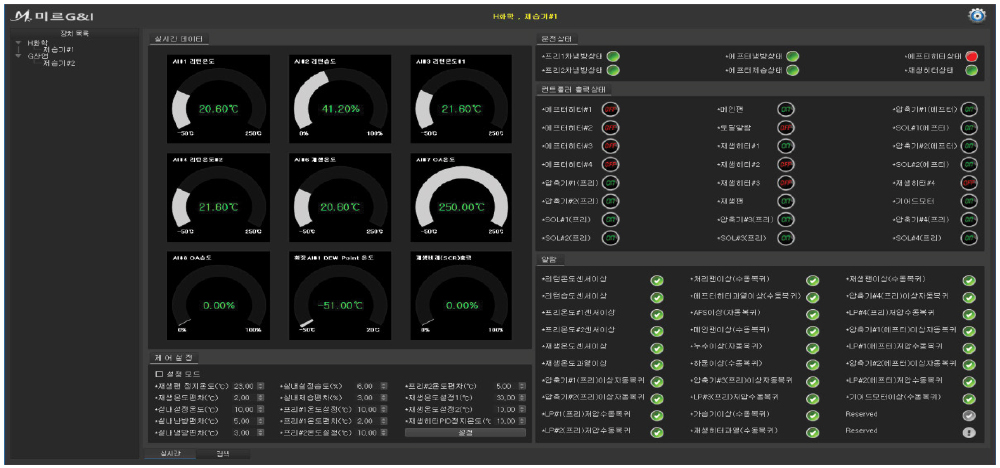Click the AI#7 OA온도 gauge showing 250.00℃
Image resolution: width=1000 pixels, height=468 pixels.
(x=460, y=198)
